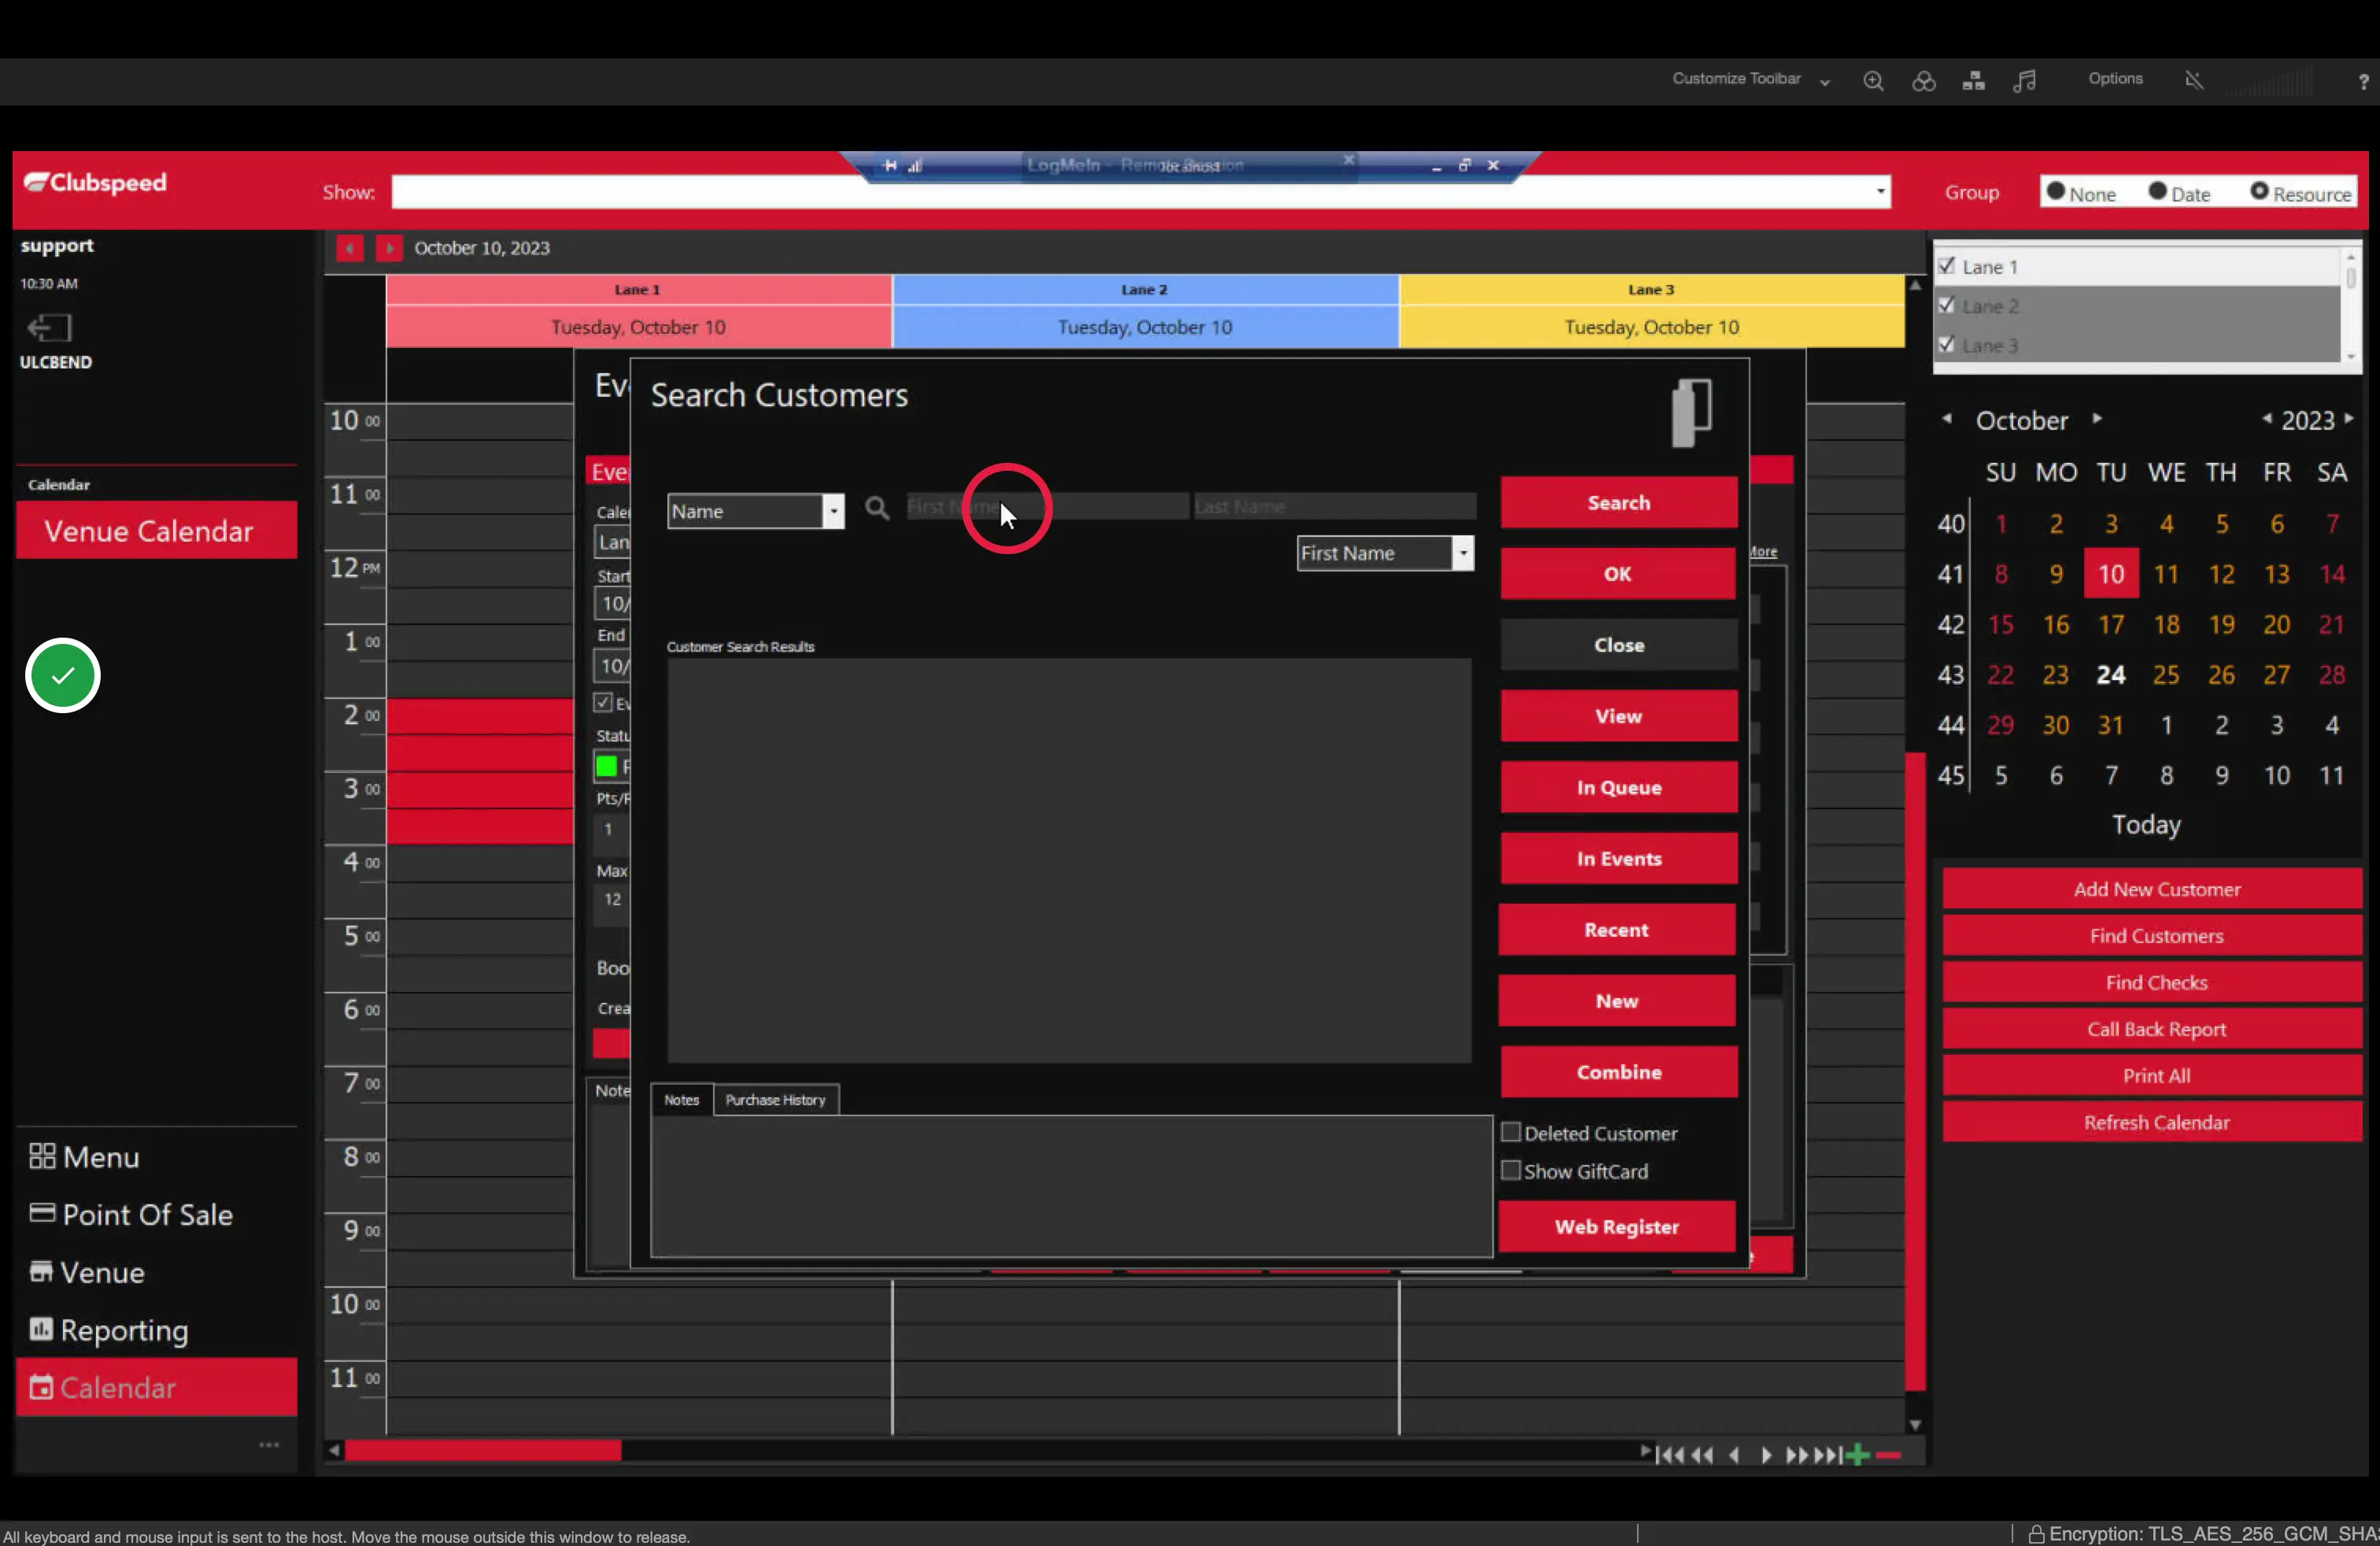
Task: Toggle the Lane 3 checkbox
Action: [1946, 344]
